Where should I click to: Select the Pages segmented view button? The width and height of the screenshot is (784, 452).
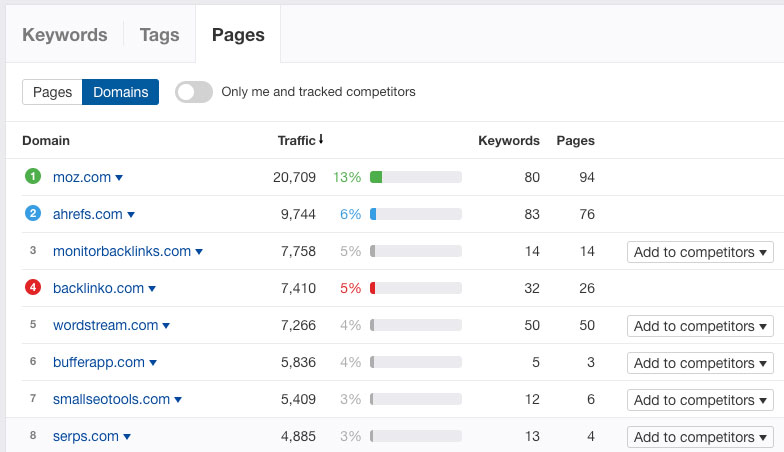click(x=52, y=92)
